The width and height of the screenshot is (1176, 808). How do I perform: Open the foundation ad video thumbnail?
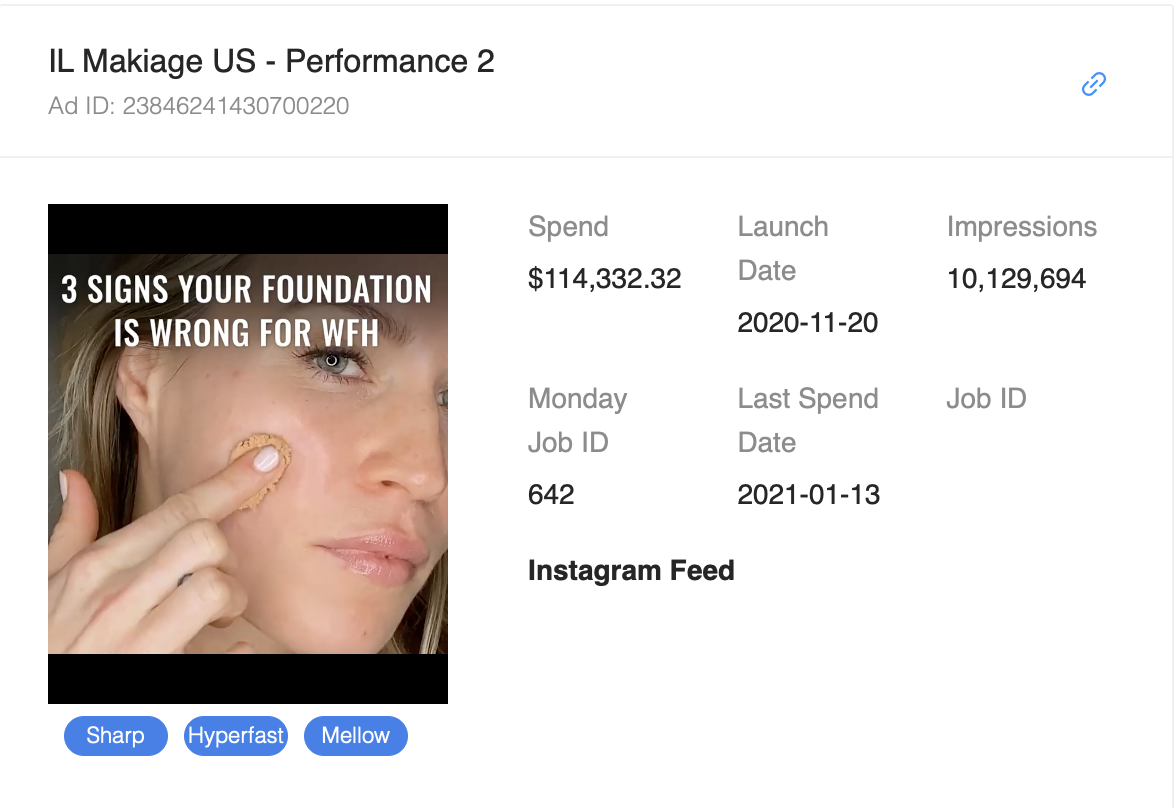tap(248, 454)
